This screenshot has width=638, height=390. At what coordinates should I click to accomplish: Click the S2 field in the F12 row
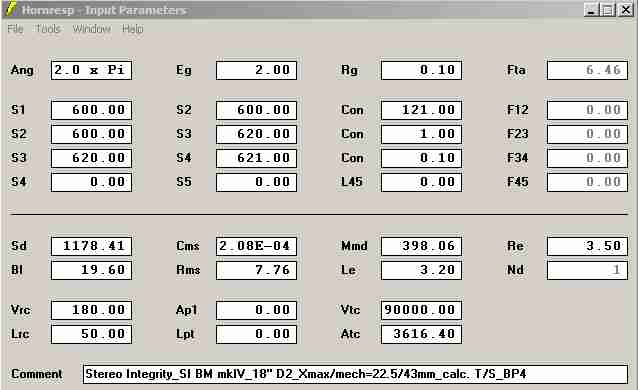[256, 110]
